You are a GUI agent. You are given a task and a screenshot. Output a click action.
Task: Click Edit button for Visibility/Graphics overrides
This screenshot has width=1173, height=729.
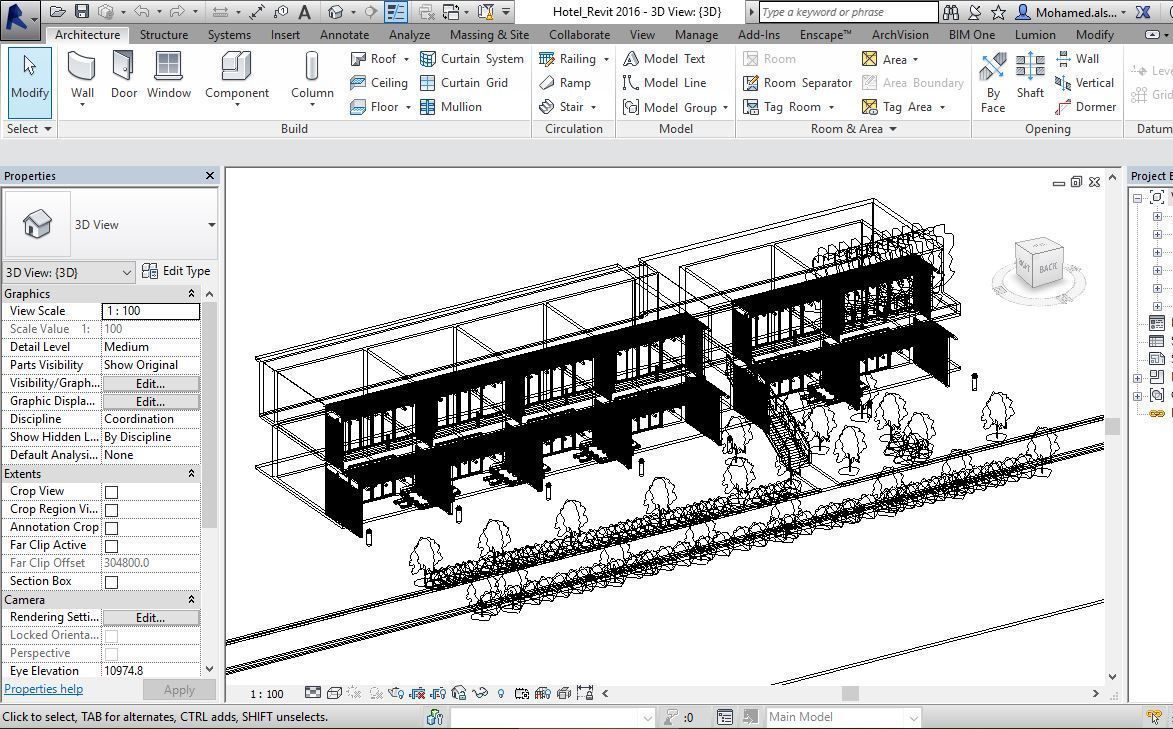click(x=150, y=383)
